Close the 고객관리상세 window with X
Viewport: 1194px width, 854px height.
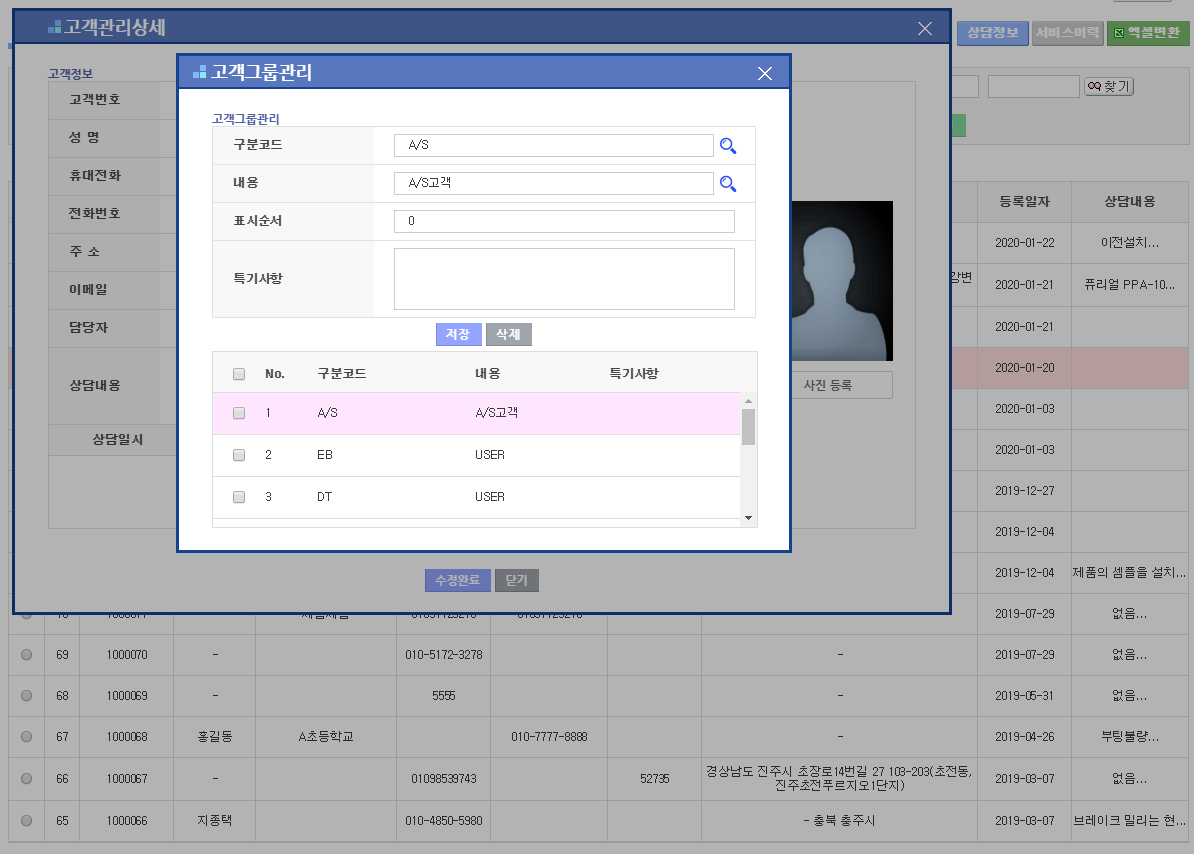coord(925,28)
